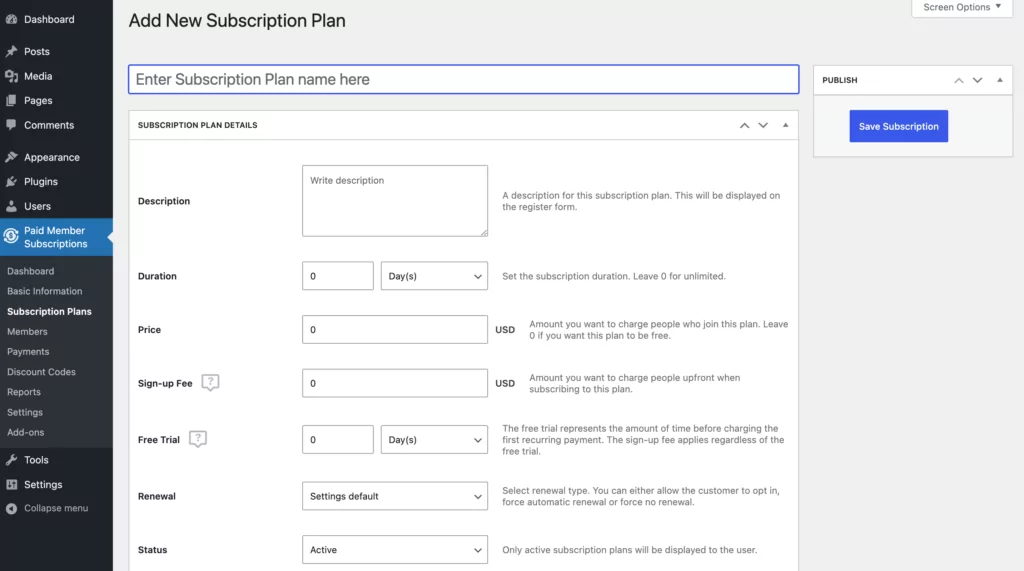
Task: Open Payments submenu
Action: 28,351
